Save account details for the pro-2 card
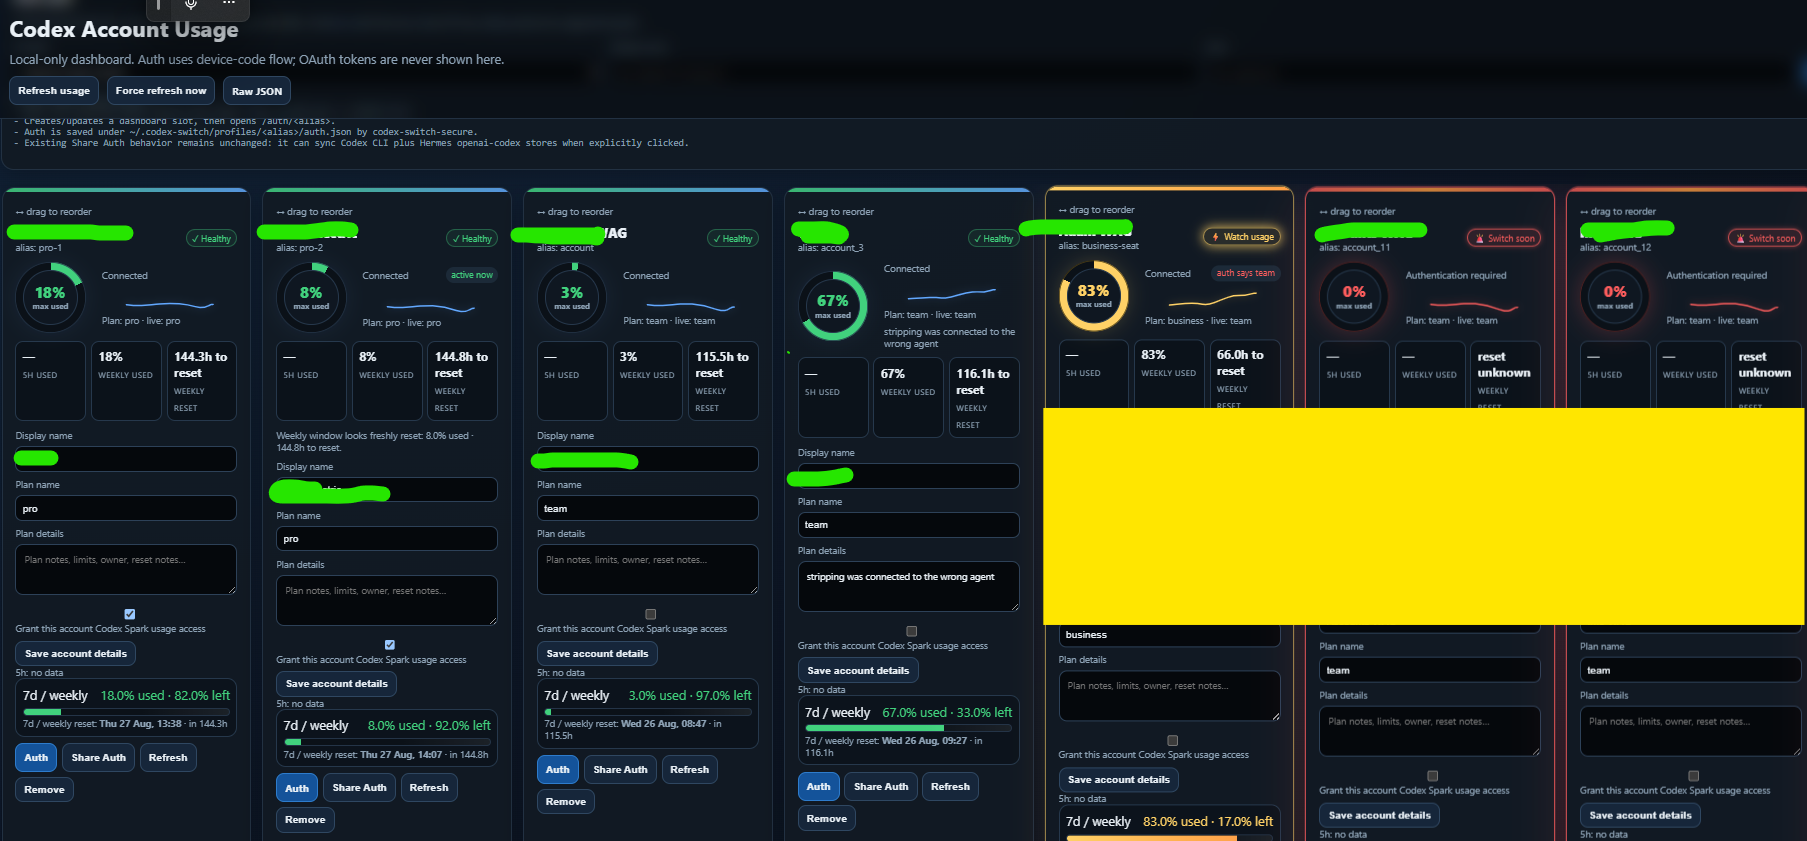 (337, 684)
